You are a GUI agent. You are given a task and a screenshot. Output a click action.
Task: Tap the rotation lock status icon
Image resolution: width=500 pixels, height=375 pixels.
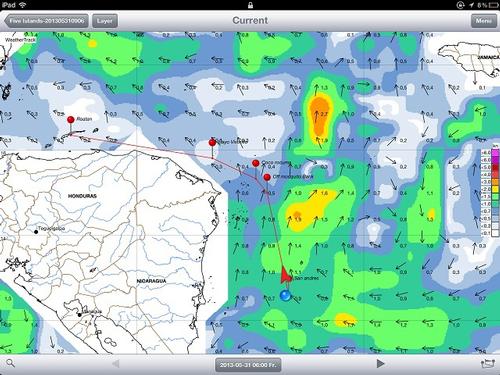460,5
